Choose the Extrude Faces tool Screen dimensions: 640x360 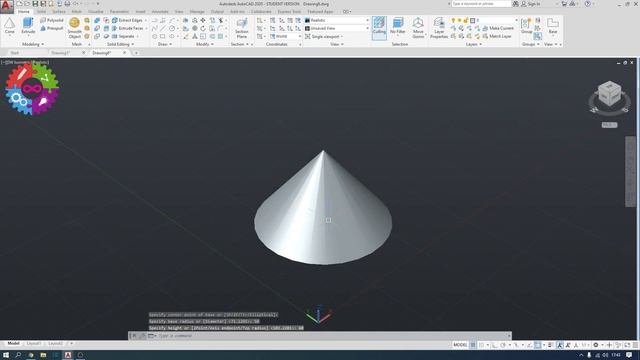click(127, 28)
